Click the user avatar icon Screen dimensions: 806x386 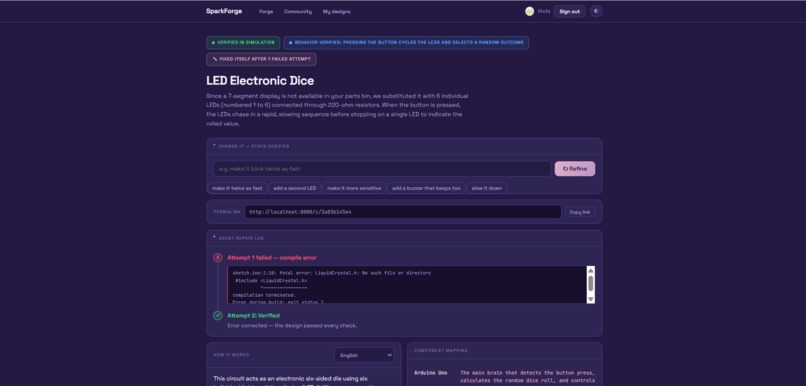tap(529, 11)
